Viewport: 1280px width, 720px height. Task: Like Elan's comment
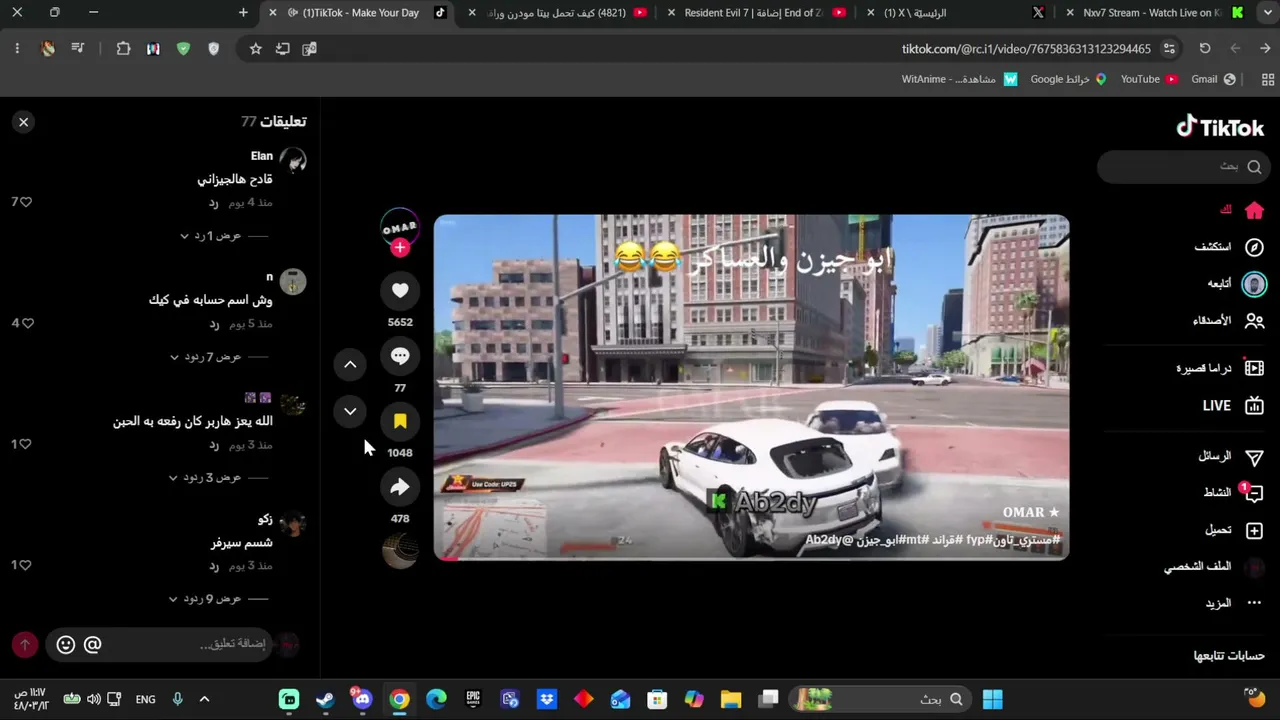25,202
